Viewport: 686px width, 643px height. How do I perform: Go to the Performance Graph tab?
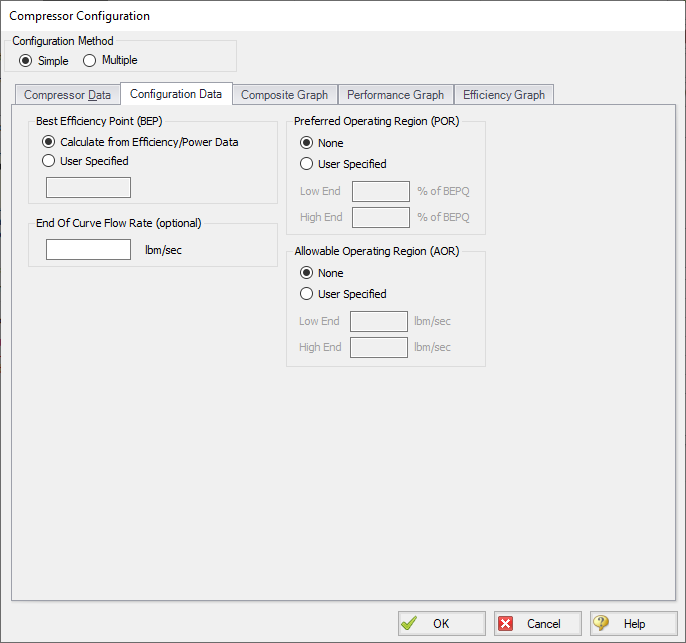point(395,95)
